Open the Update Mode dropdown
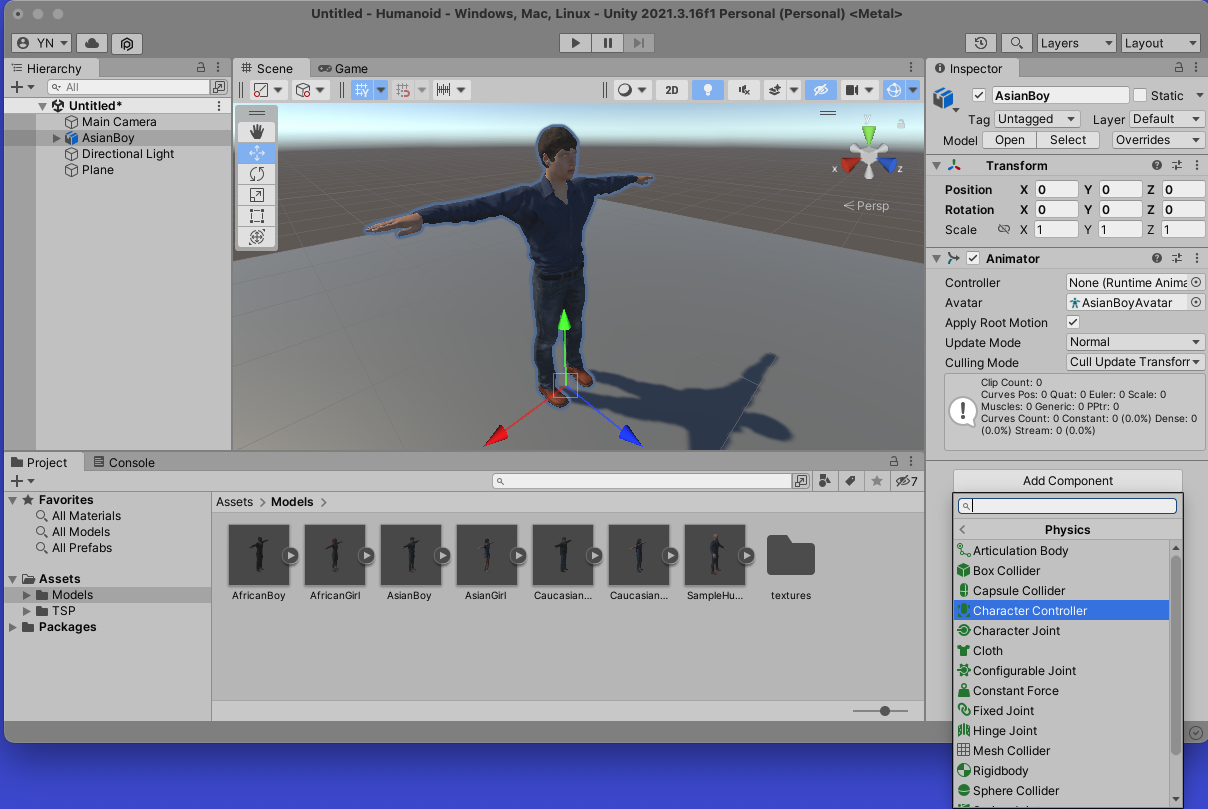This screenshot has width=1208, height=809. pos(1135,342)
